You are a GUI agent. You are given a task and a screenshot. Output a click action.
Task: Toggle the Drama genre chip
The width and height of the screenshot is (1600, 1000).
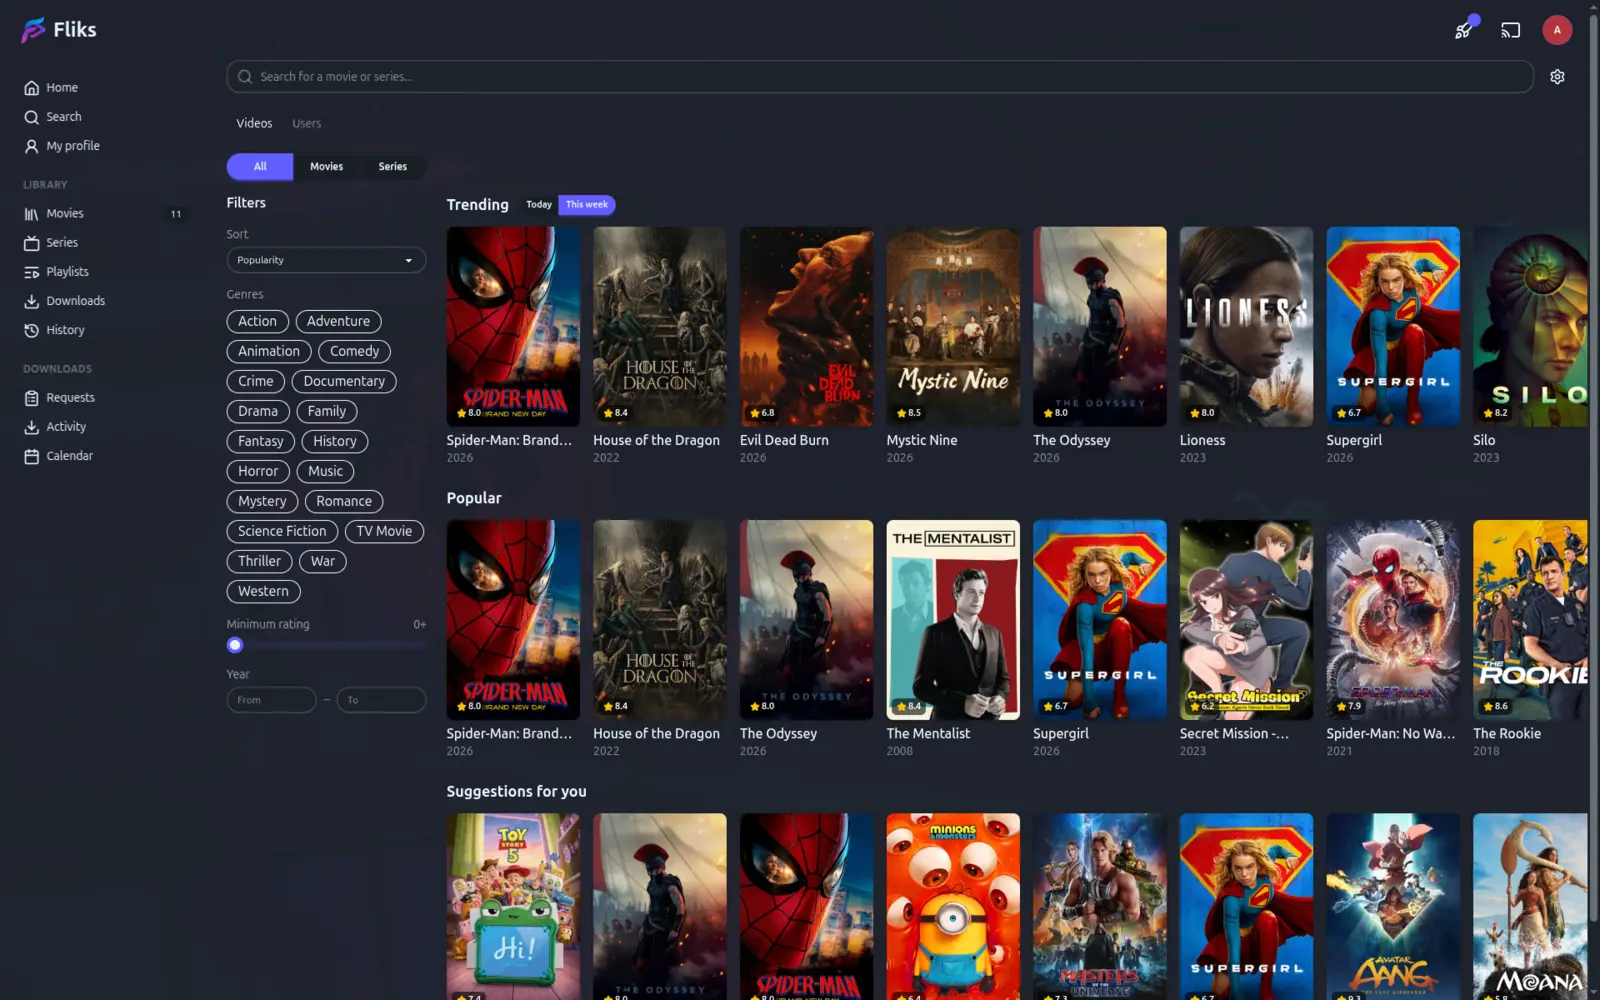point(258,411)
